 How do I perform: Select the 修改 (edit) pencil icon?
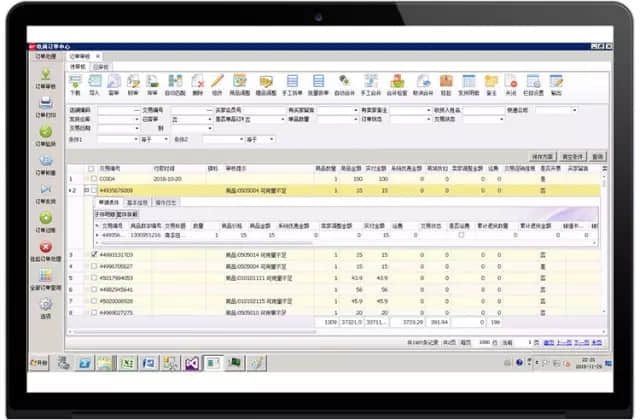(x=217, y=84)
